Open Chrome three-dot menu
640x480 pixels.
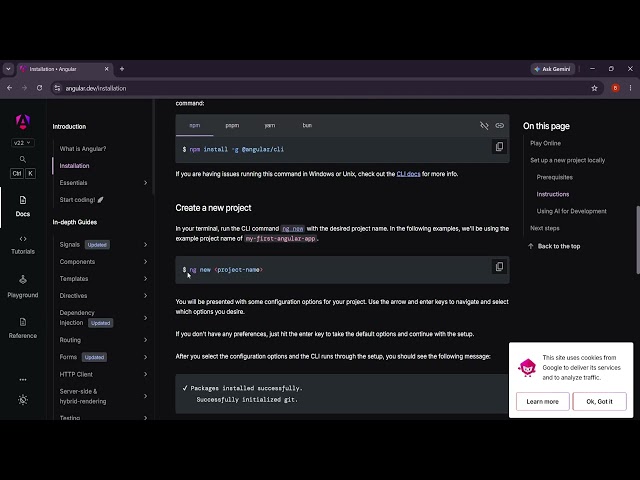click(631, 88)
